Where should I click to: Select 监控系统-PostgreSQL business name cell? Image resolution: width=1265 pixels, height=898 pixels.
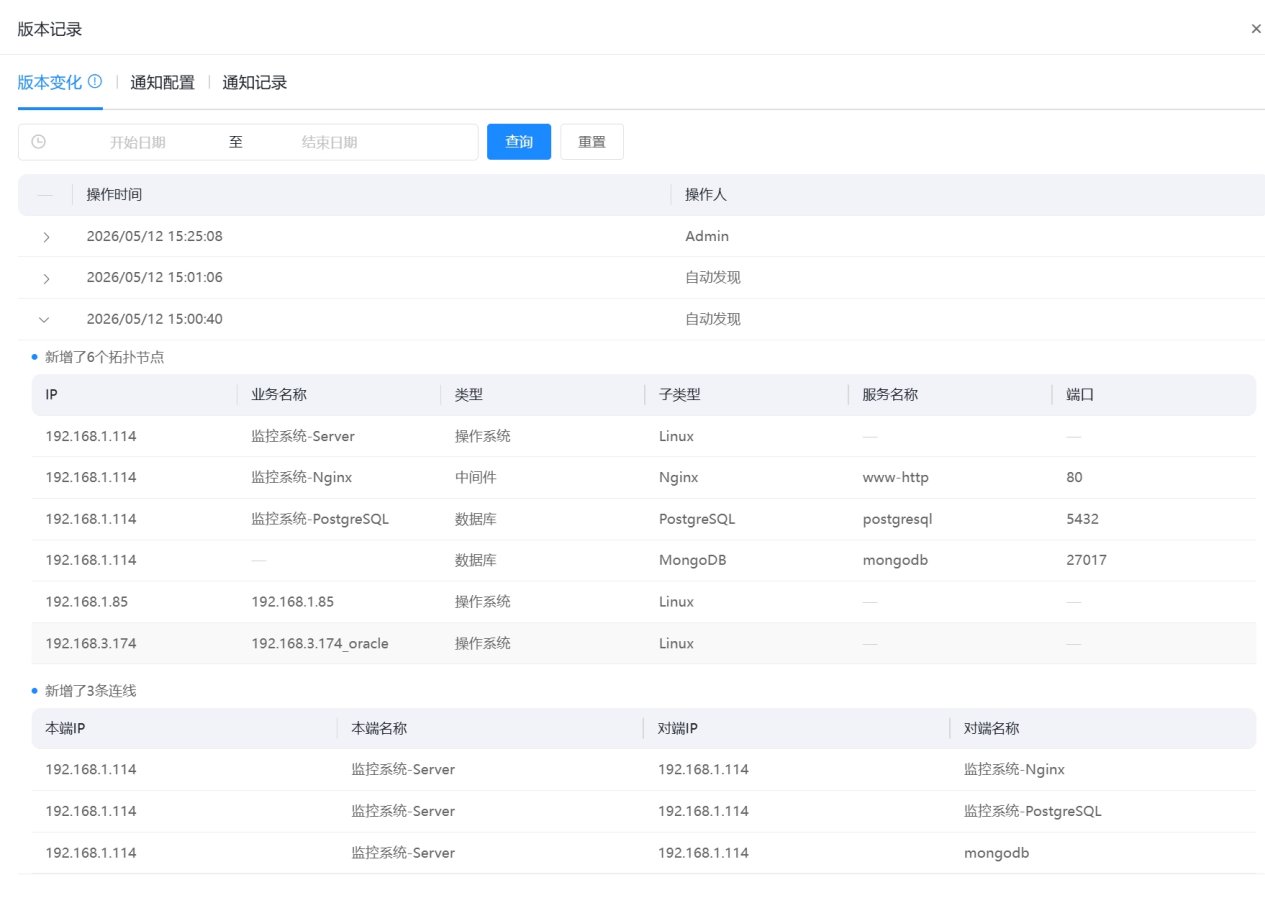pos(320,520)
